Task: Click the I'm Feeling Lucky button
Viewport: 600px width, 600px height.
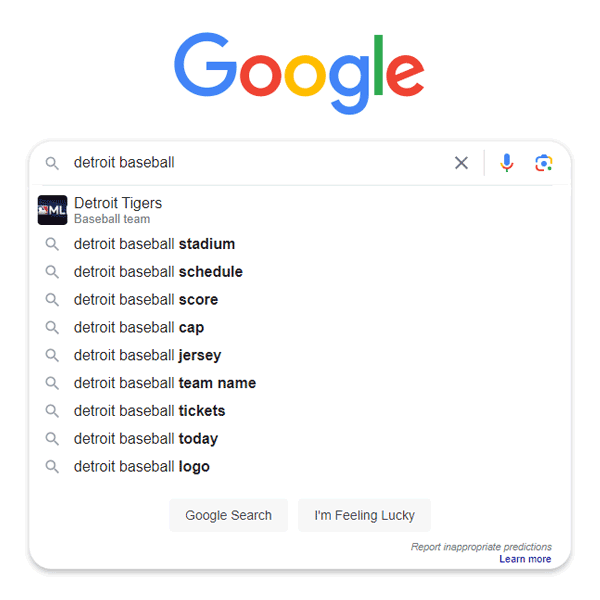Action: click(364, 515)
